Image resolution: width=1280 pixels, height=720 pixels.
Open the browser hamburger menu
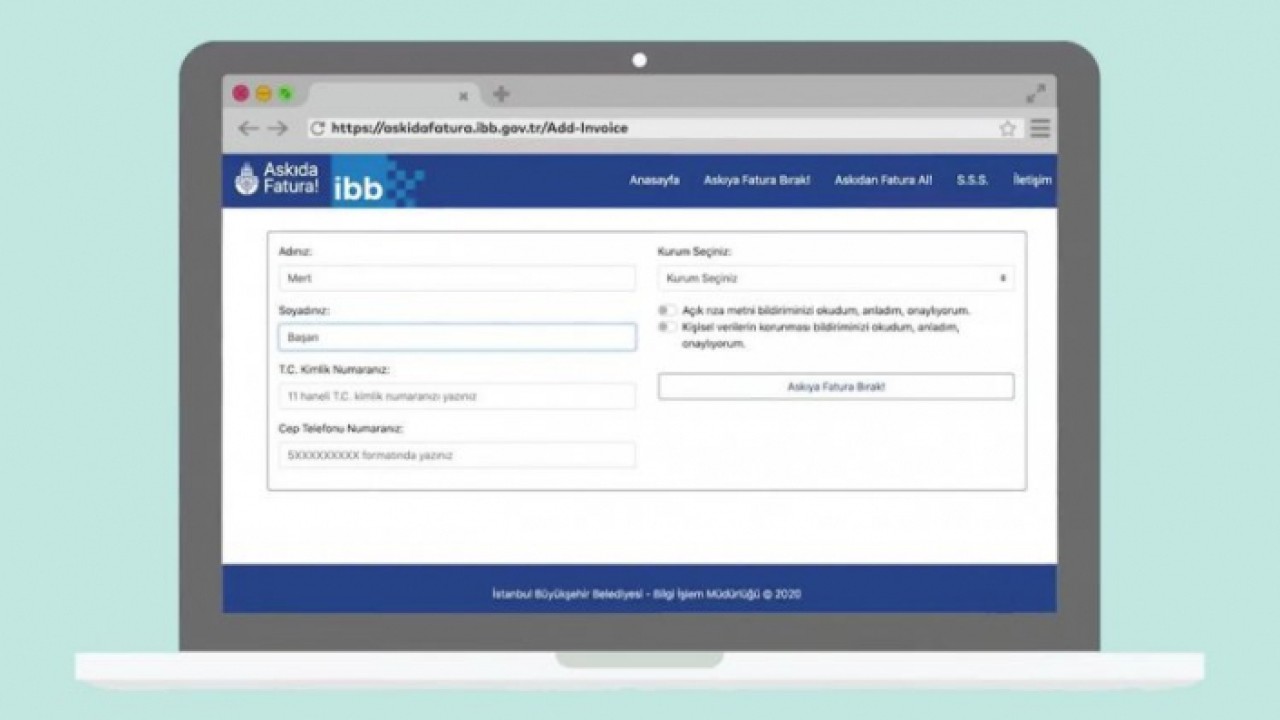[1040, 128]
